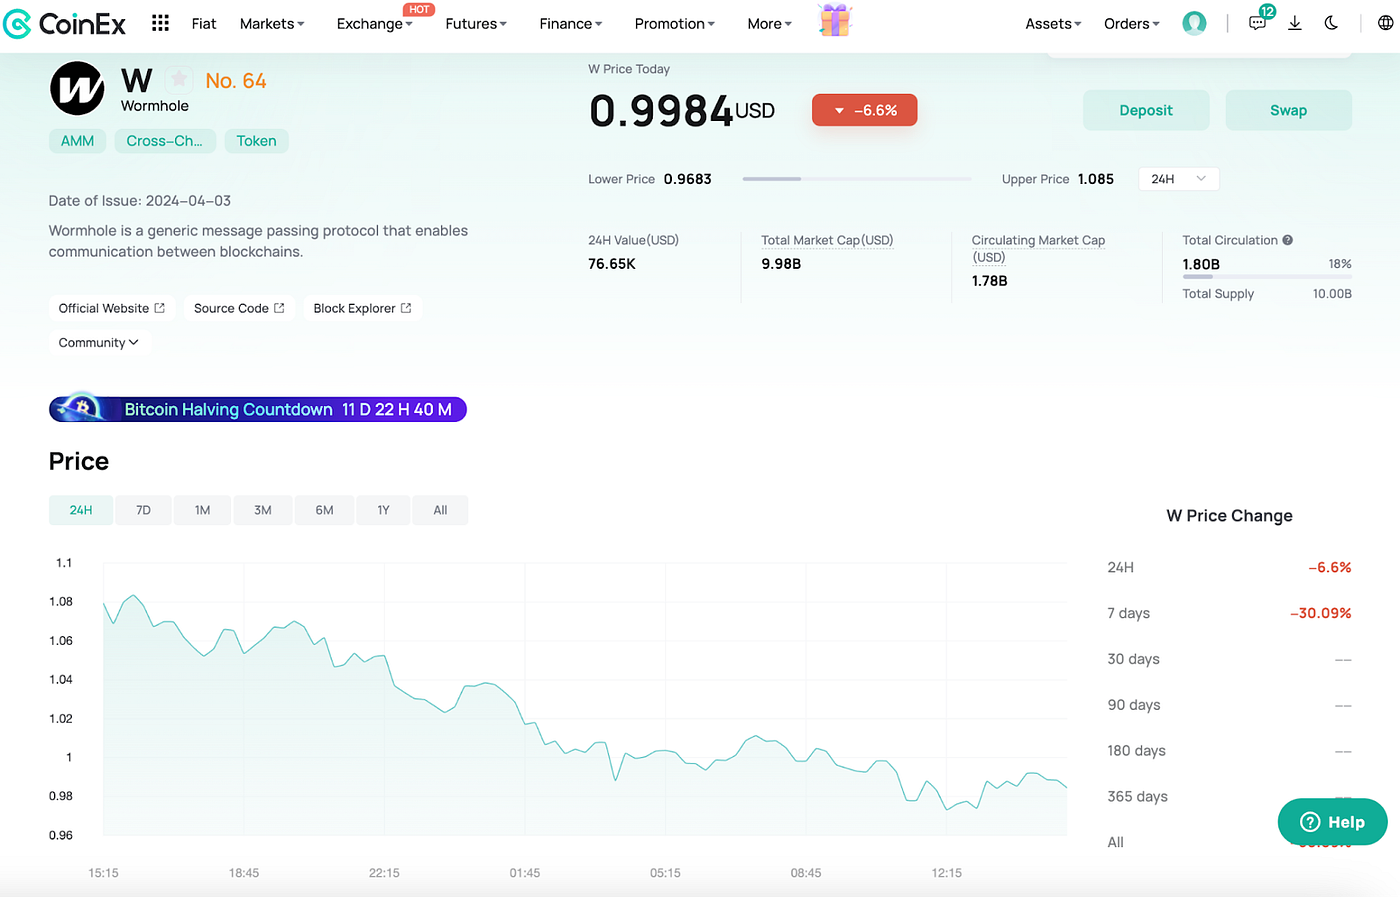The width and height of the screenshot is (1400, 898).
Task: Toggle the favorite star next to Wormhole
Action: 179,77
